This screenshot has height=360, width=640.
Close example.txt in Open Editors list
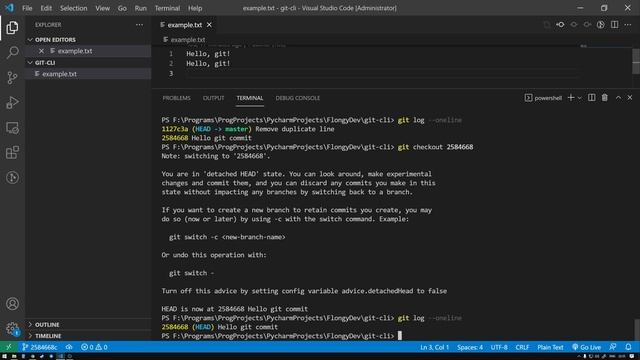[41, 51]
